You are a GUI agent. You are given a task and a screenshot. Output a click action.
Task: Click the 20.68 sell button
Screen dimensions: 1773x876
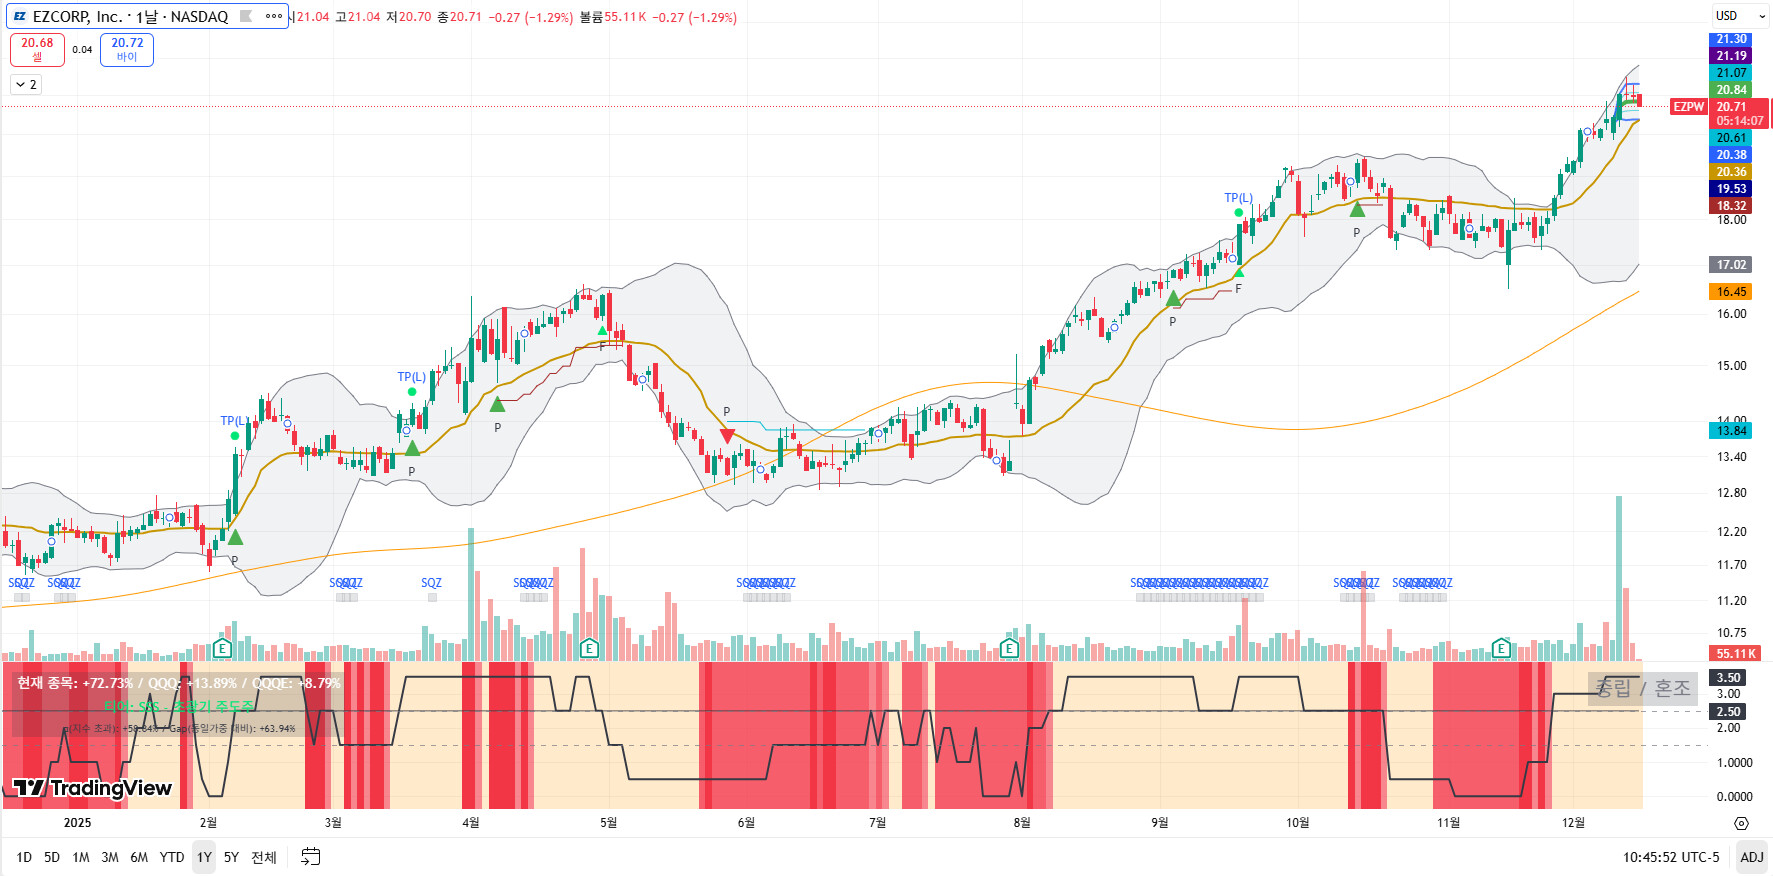point(37,49)
